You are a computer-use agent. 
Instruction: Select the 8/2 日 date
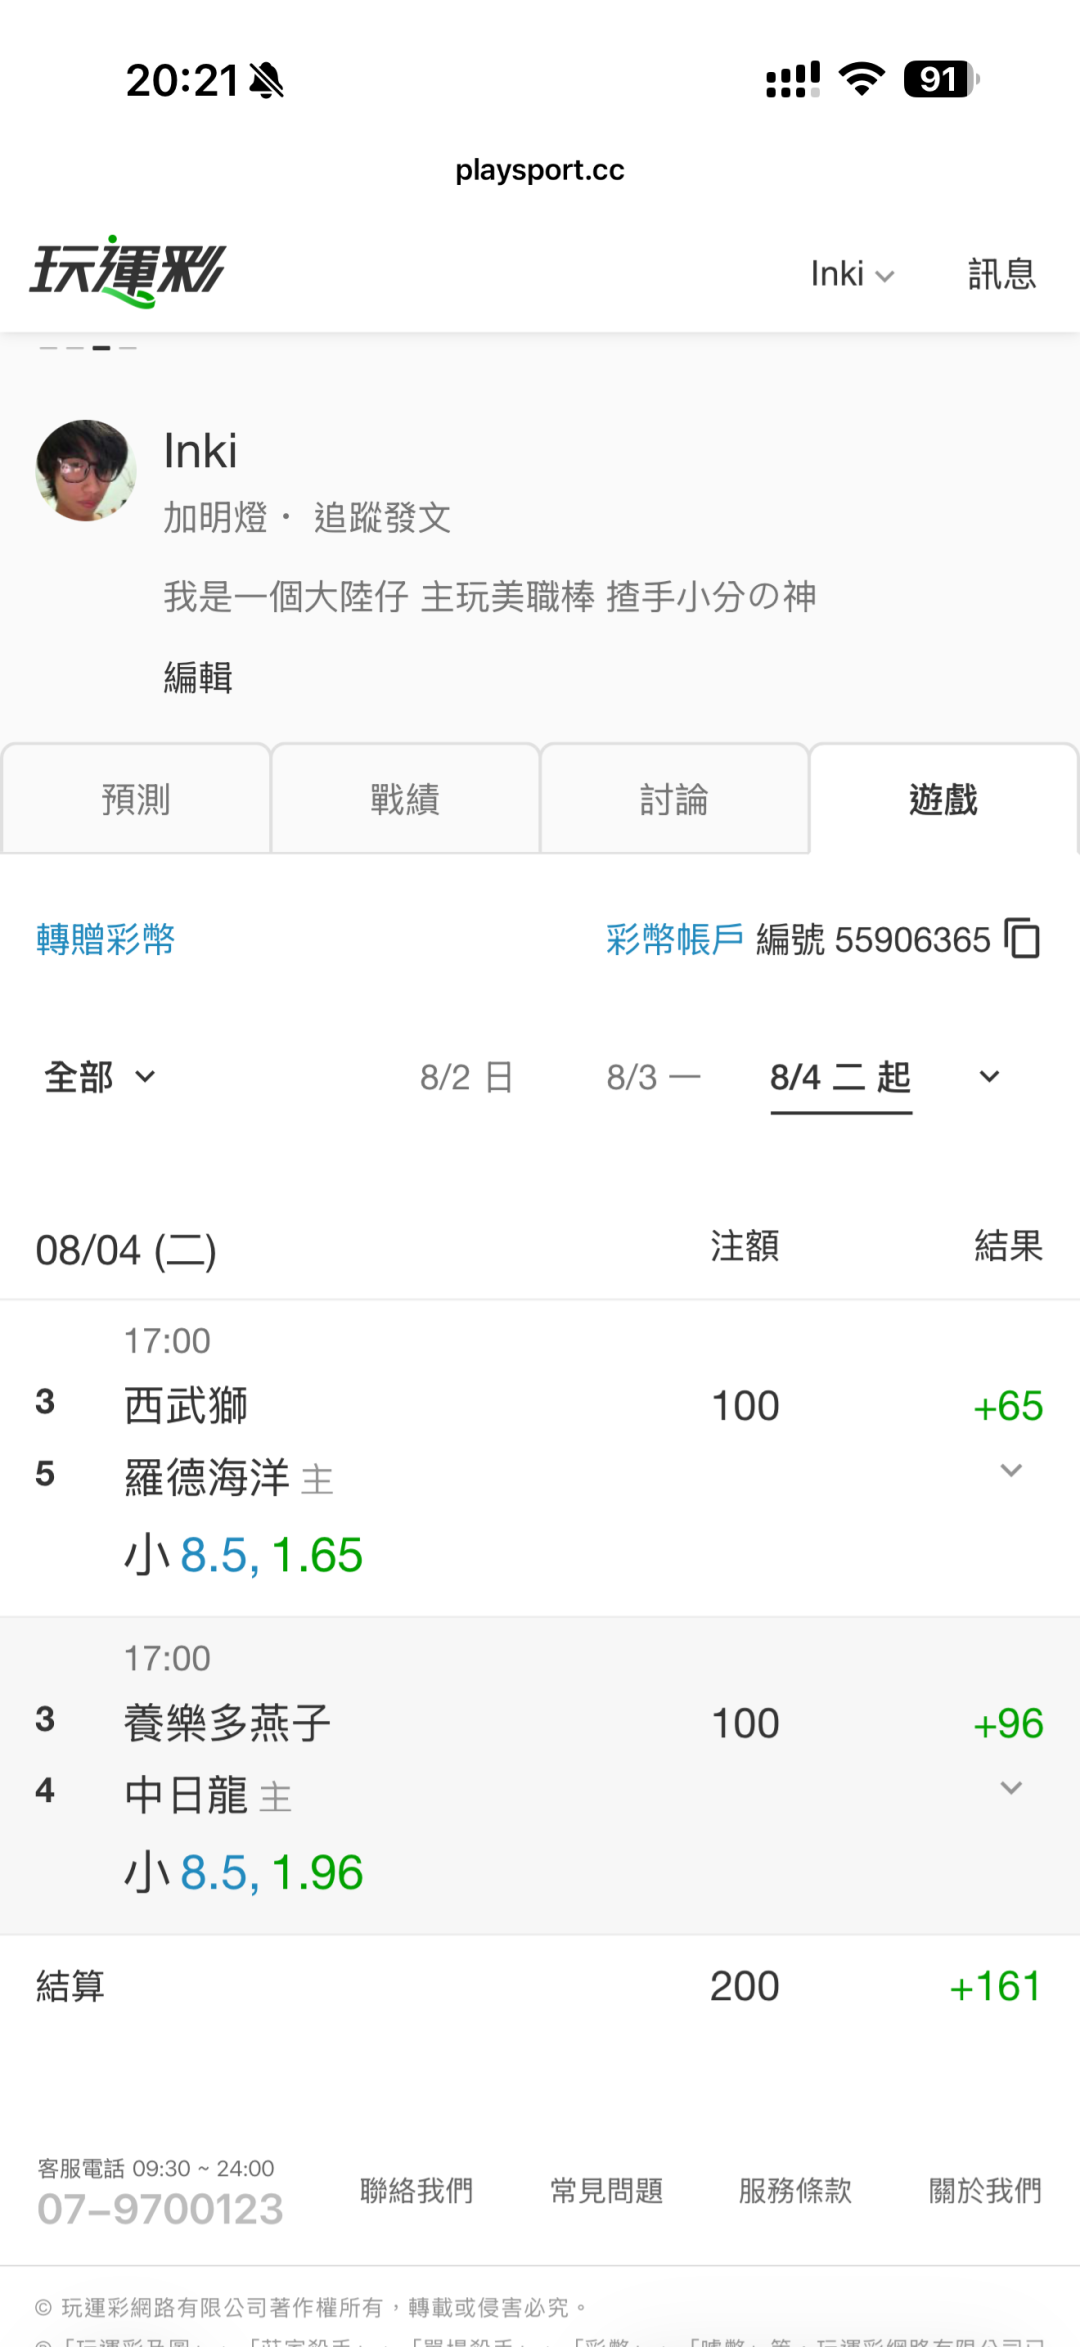[x=466, y=1077]
